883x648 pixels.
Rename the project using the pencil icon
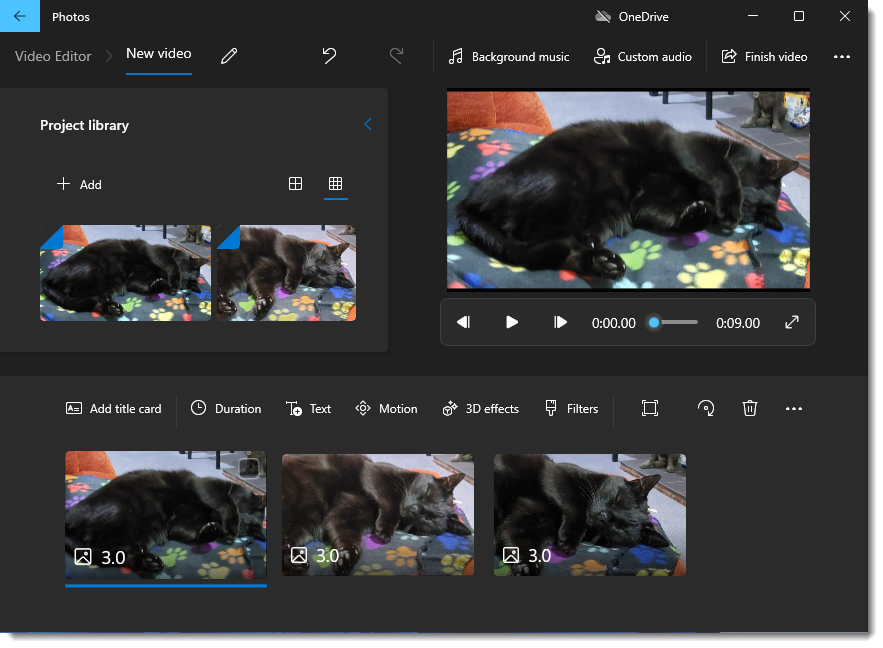coord(229,56)
